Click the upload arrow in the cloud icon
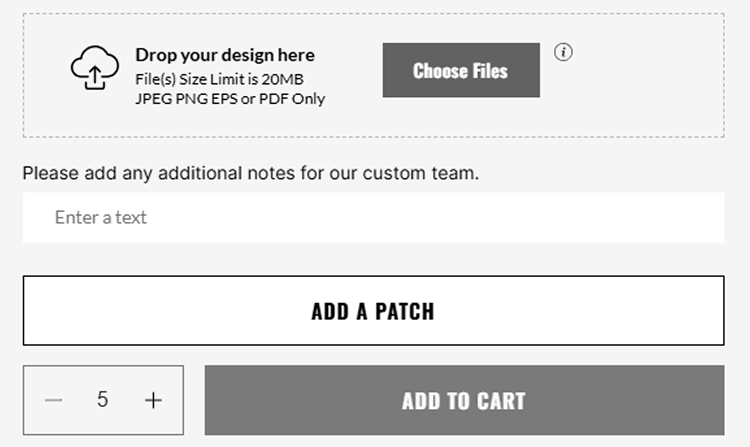Image resolution: width=750 pixels, height=447 pixels. [95, 76]
